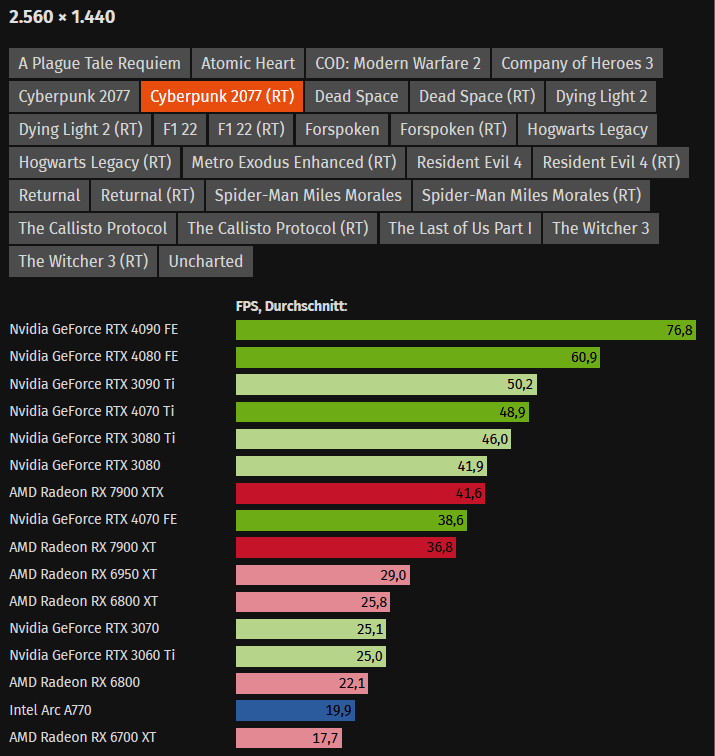Select the Returnal tab
Screen dimensions: 715x756
pyautogui.click(x=49, y=195)
